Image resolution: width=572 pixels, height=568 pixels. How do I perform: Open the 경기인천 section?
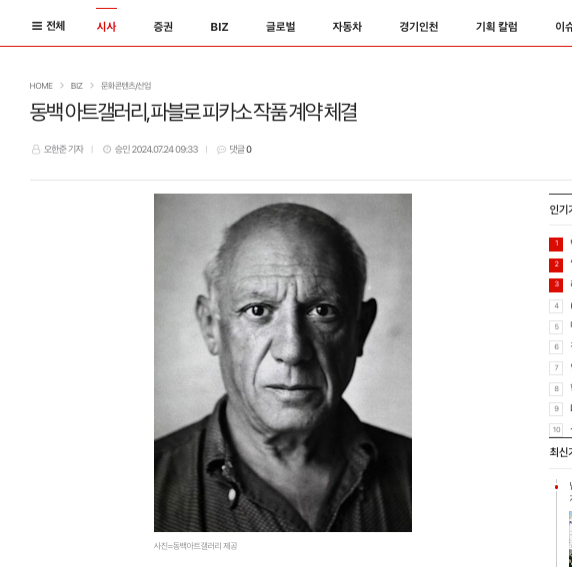click(418, 27)
